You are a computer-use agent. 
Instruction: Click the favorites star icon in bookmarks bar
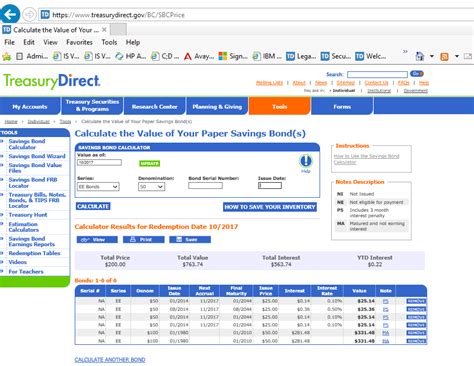[6, 56]
